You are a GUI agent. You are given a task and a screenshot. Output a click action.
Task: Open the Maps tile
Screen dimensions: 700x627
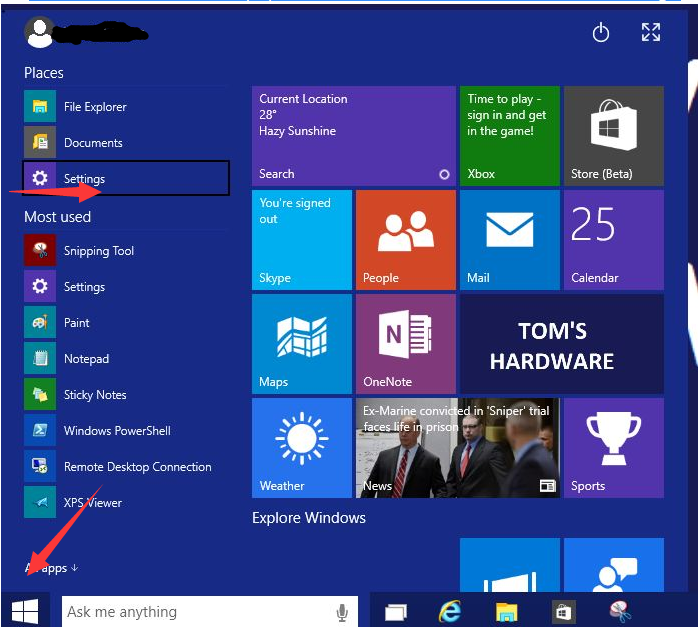pyautogui.click(x=302, y=344)
